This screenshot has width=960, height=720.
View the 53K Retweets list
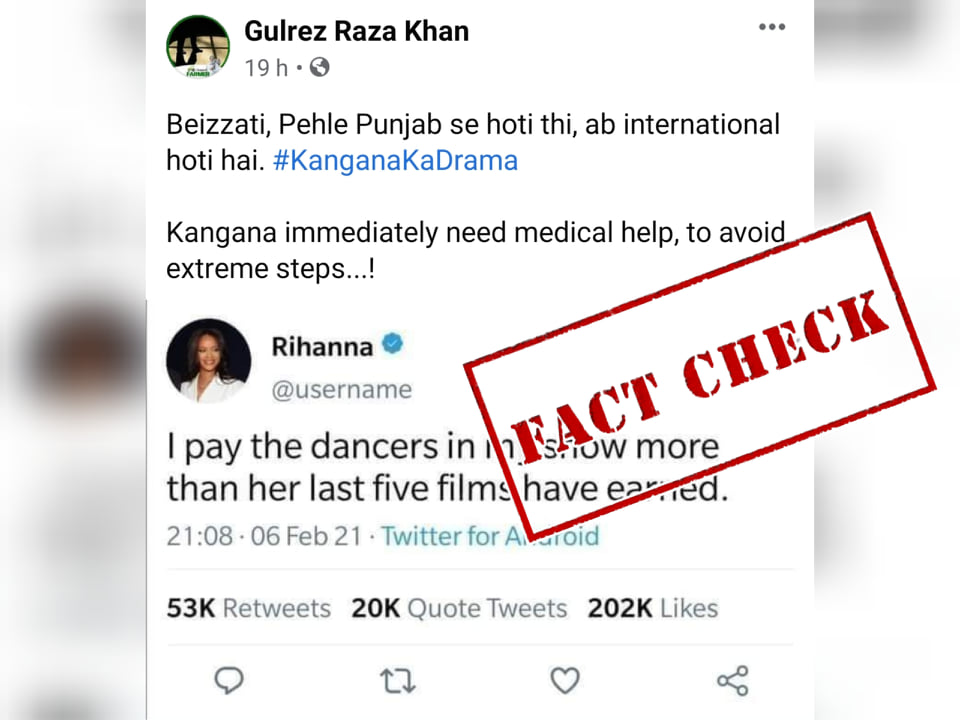click(x=249, y=608)
